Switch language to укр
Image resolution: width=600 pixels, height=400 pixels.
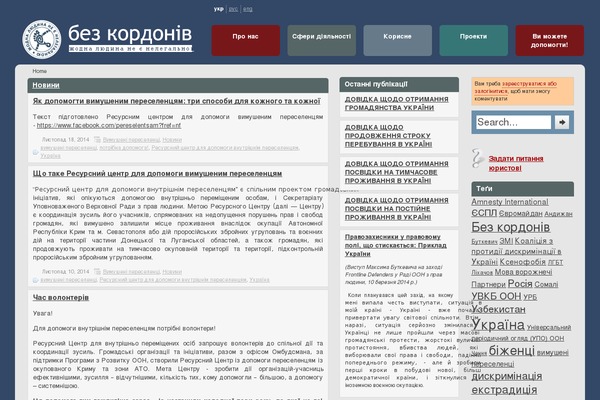coord(218,9)
